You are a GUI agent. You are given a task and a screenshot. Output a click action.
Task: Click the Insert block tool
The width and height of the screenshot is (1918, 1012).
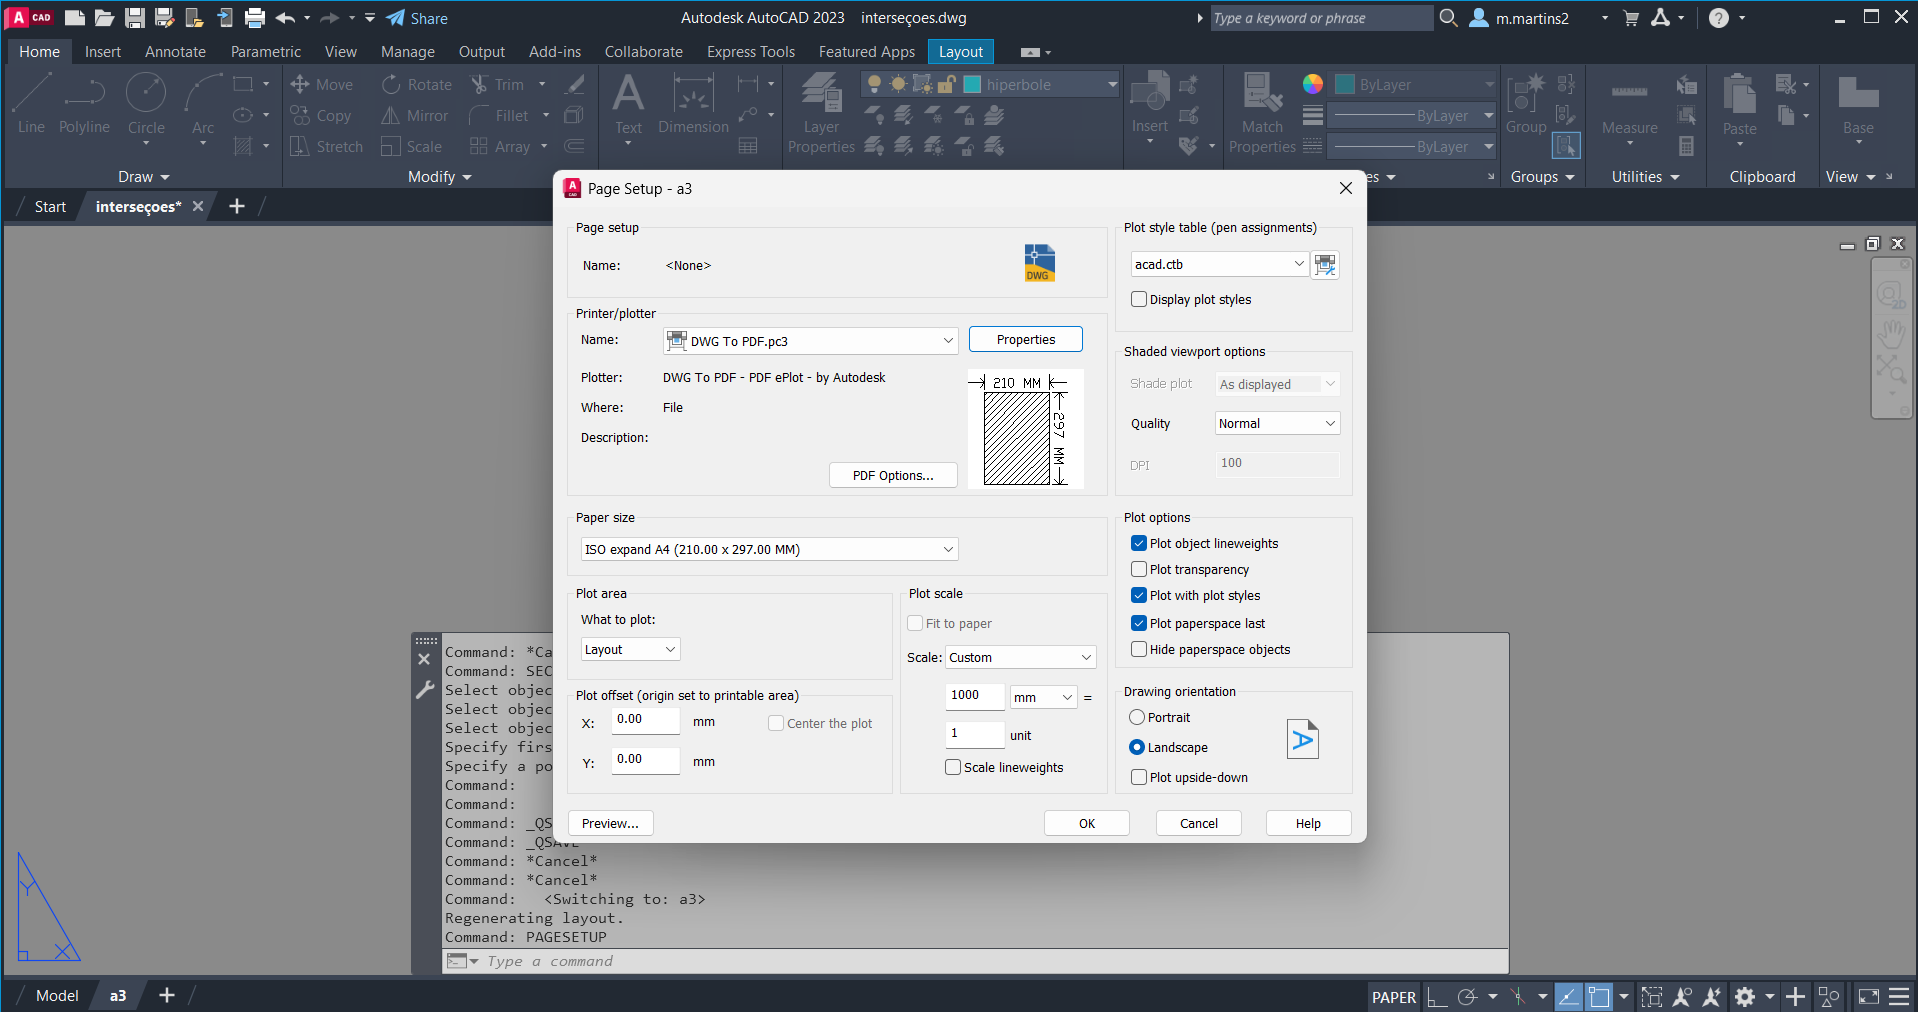[x=1150, y=104]
